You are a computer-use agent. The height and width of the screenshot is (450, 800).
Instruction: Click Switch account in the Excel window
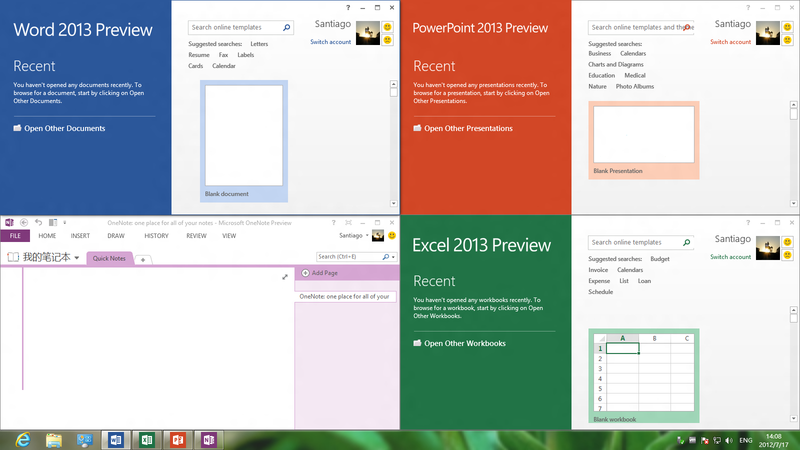731,257
